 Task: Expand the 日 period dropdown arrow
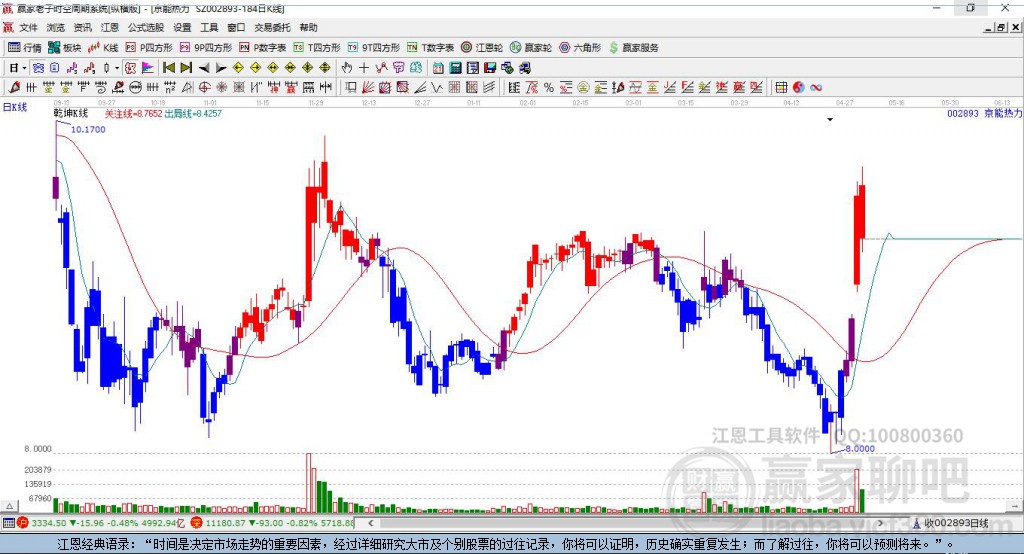24,68
